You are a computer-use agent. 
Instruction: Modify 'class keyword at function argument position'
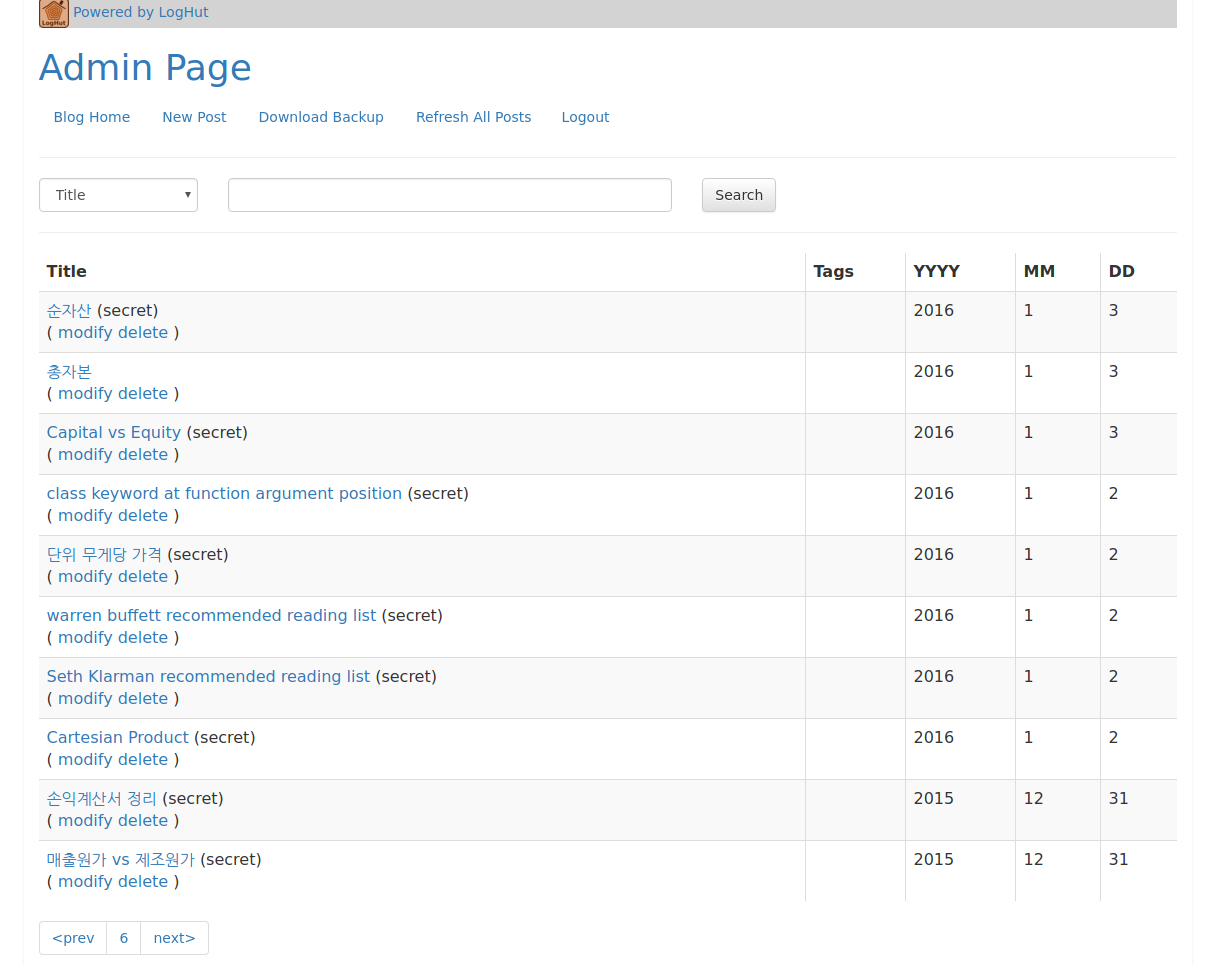click(86, 515)
